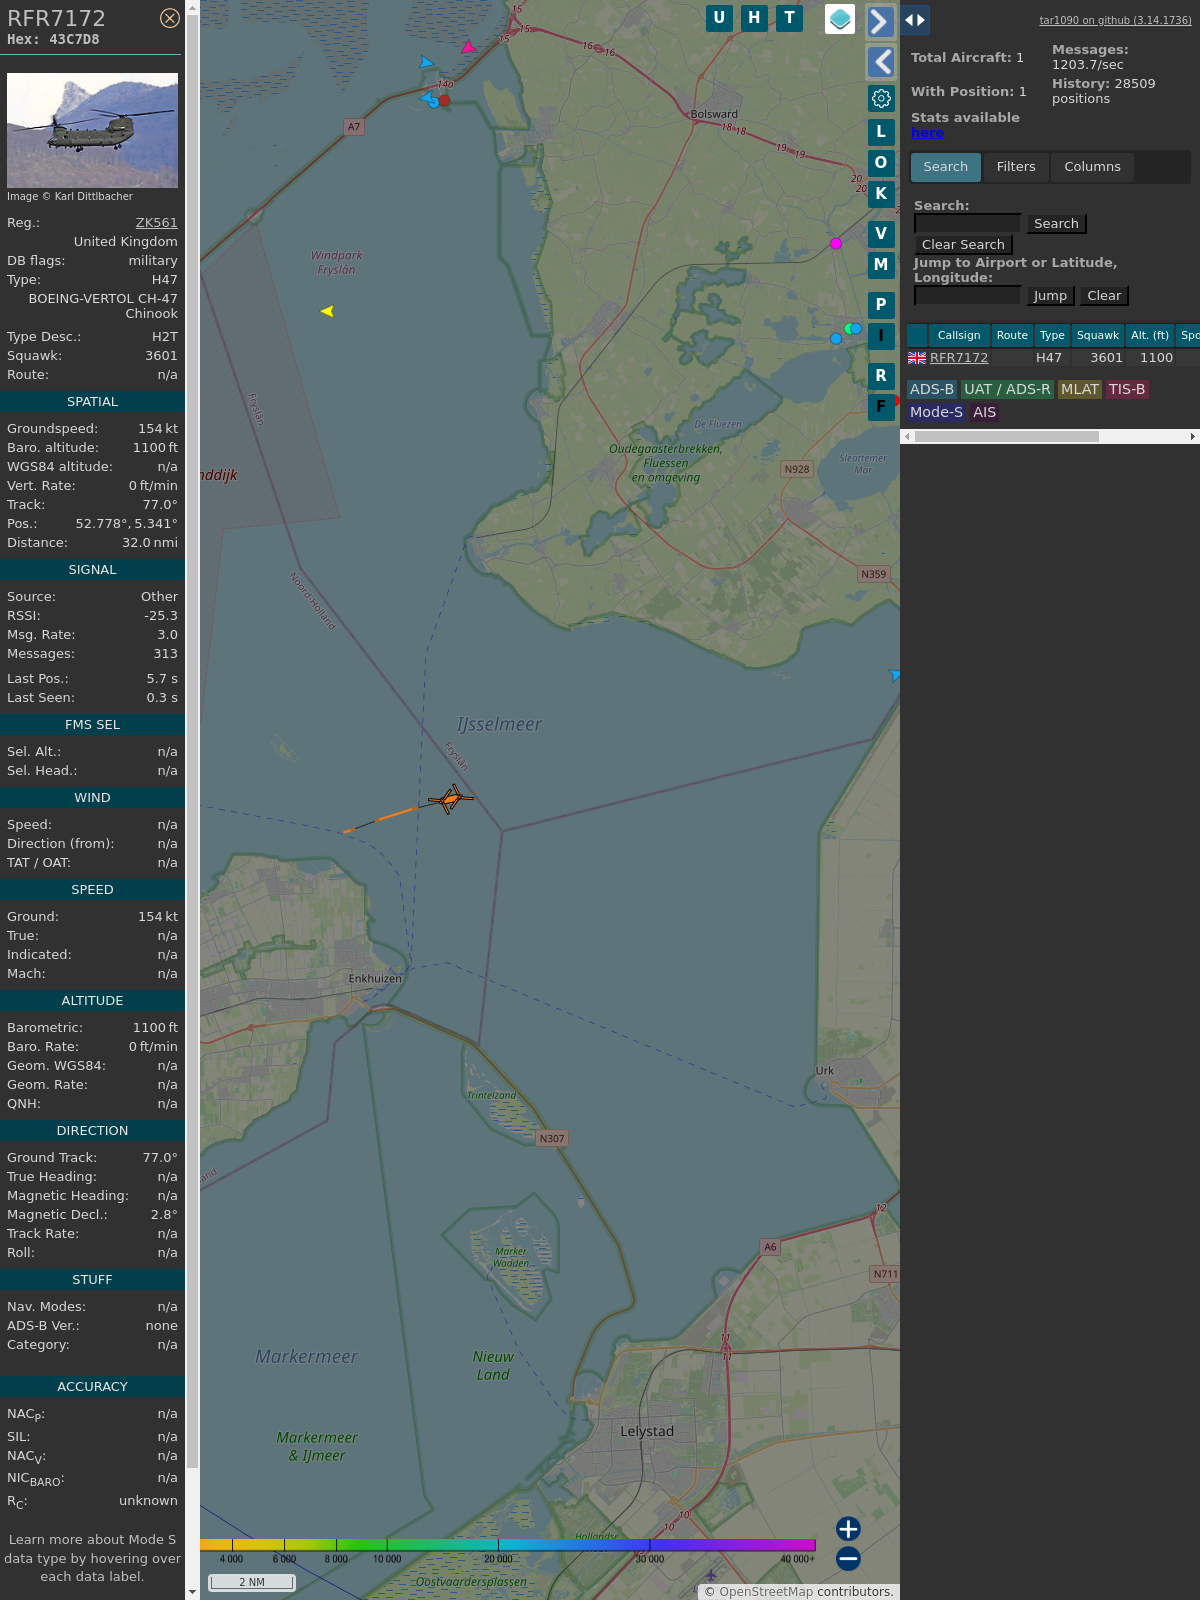
Task: Toggle the V map button
Action: 881,234
